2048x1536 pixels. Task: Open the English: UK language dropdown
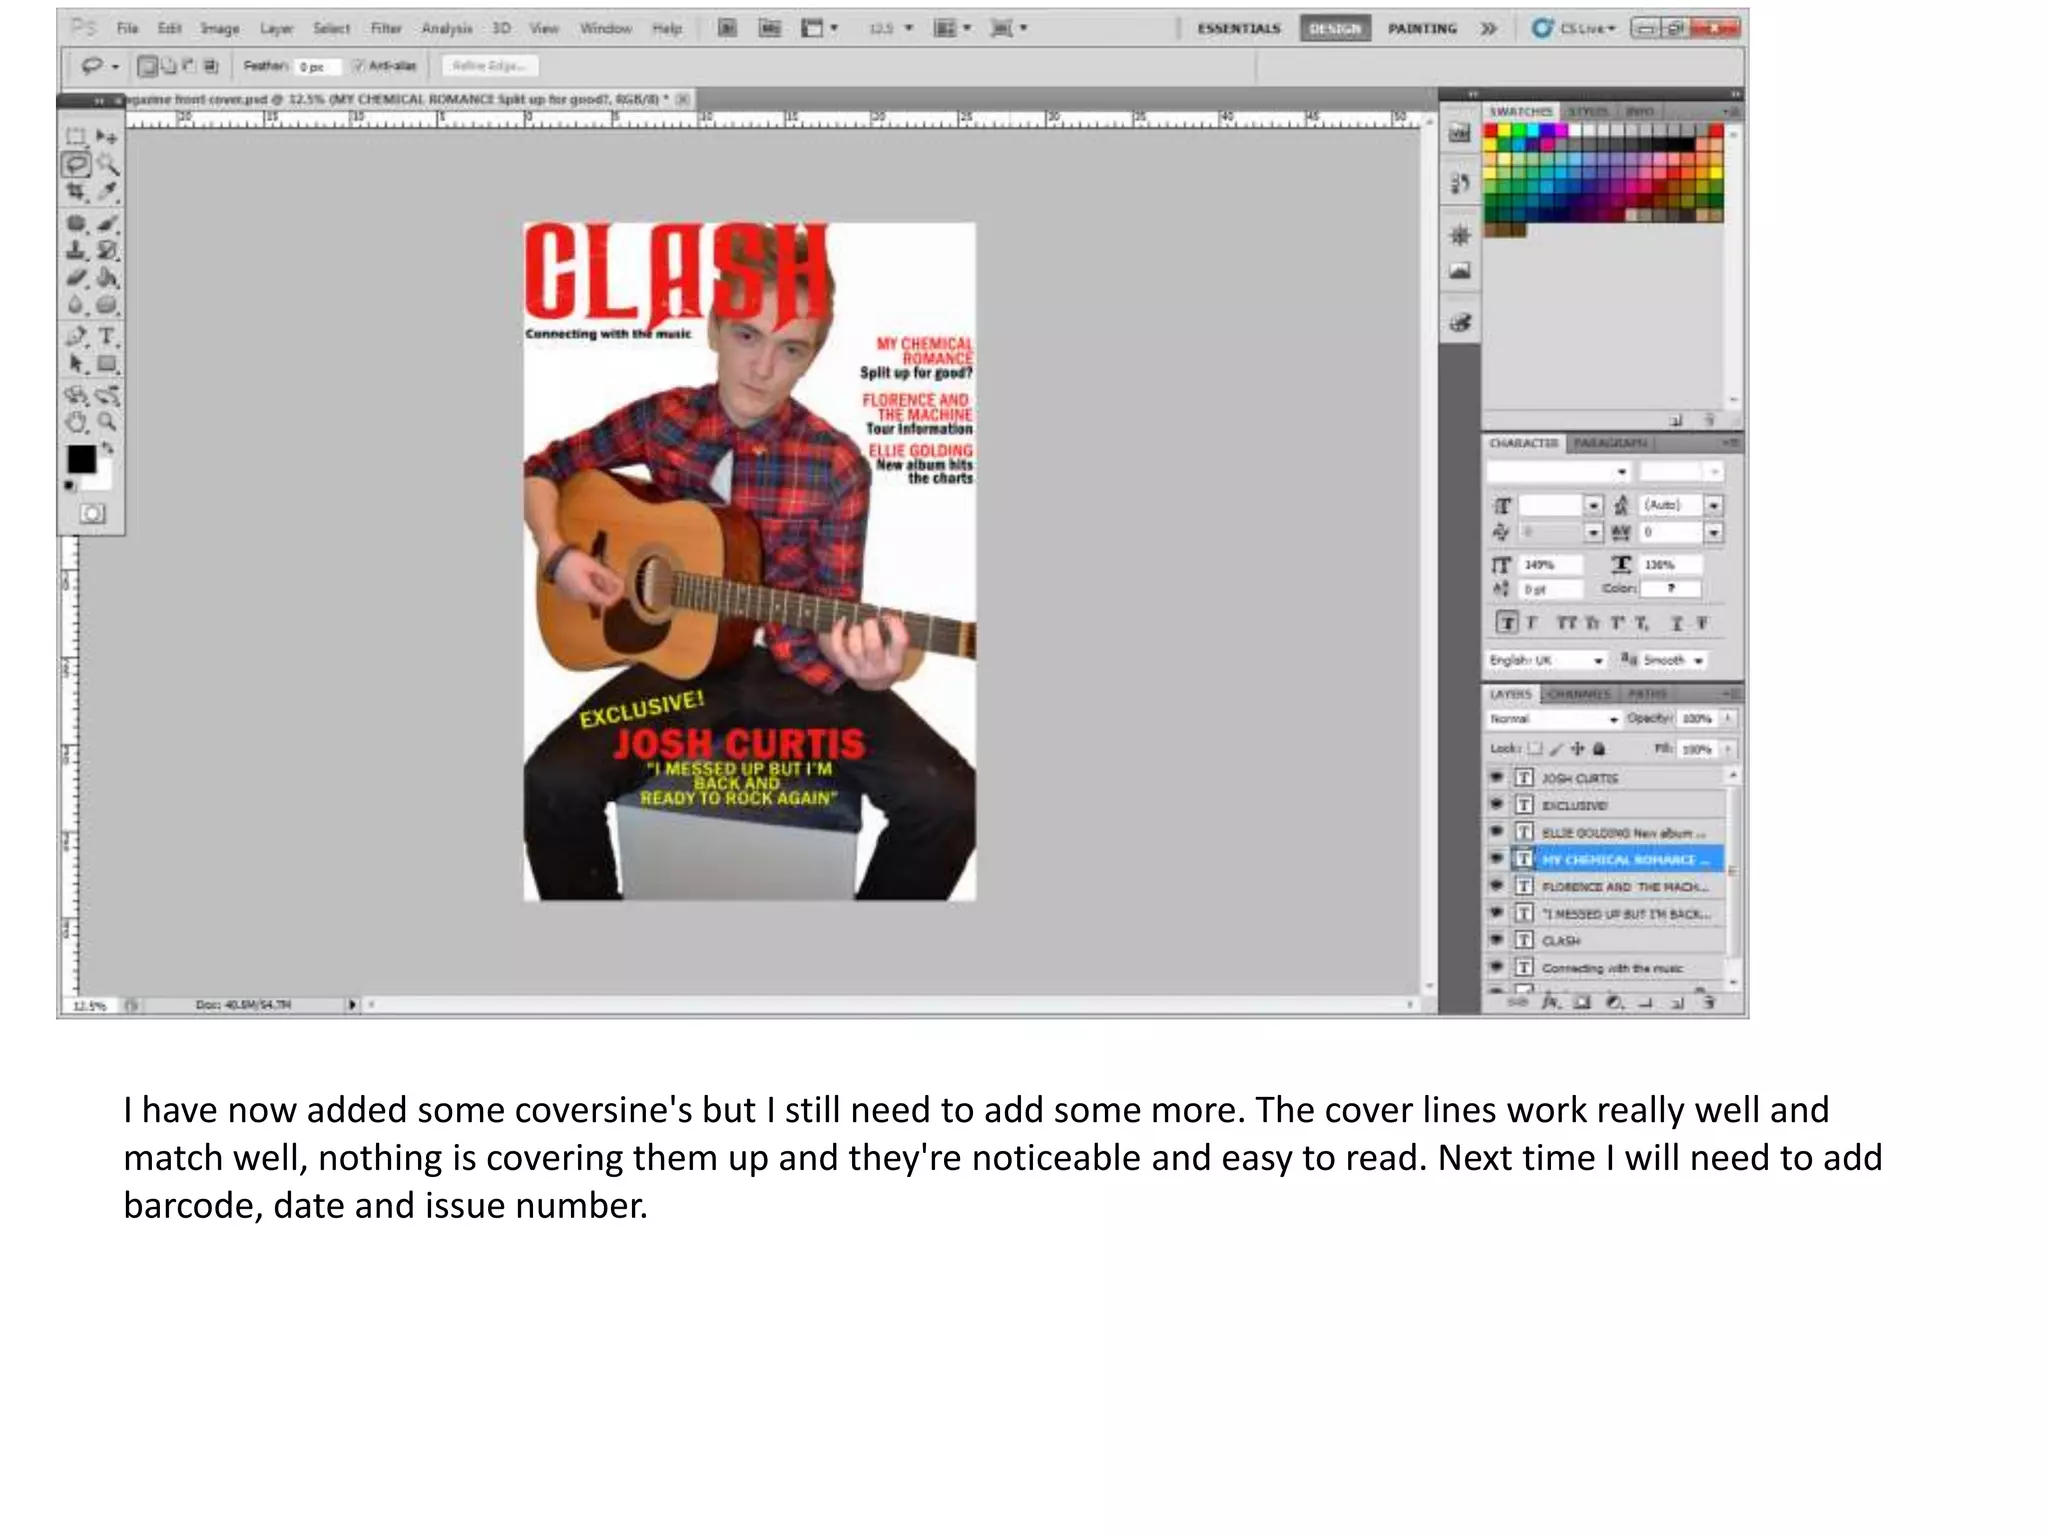pyautogui.click(x=1546, y=660)
